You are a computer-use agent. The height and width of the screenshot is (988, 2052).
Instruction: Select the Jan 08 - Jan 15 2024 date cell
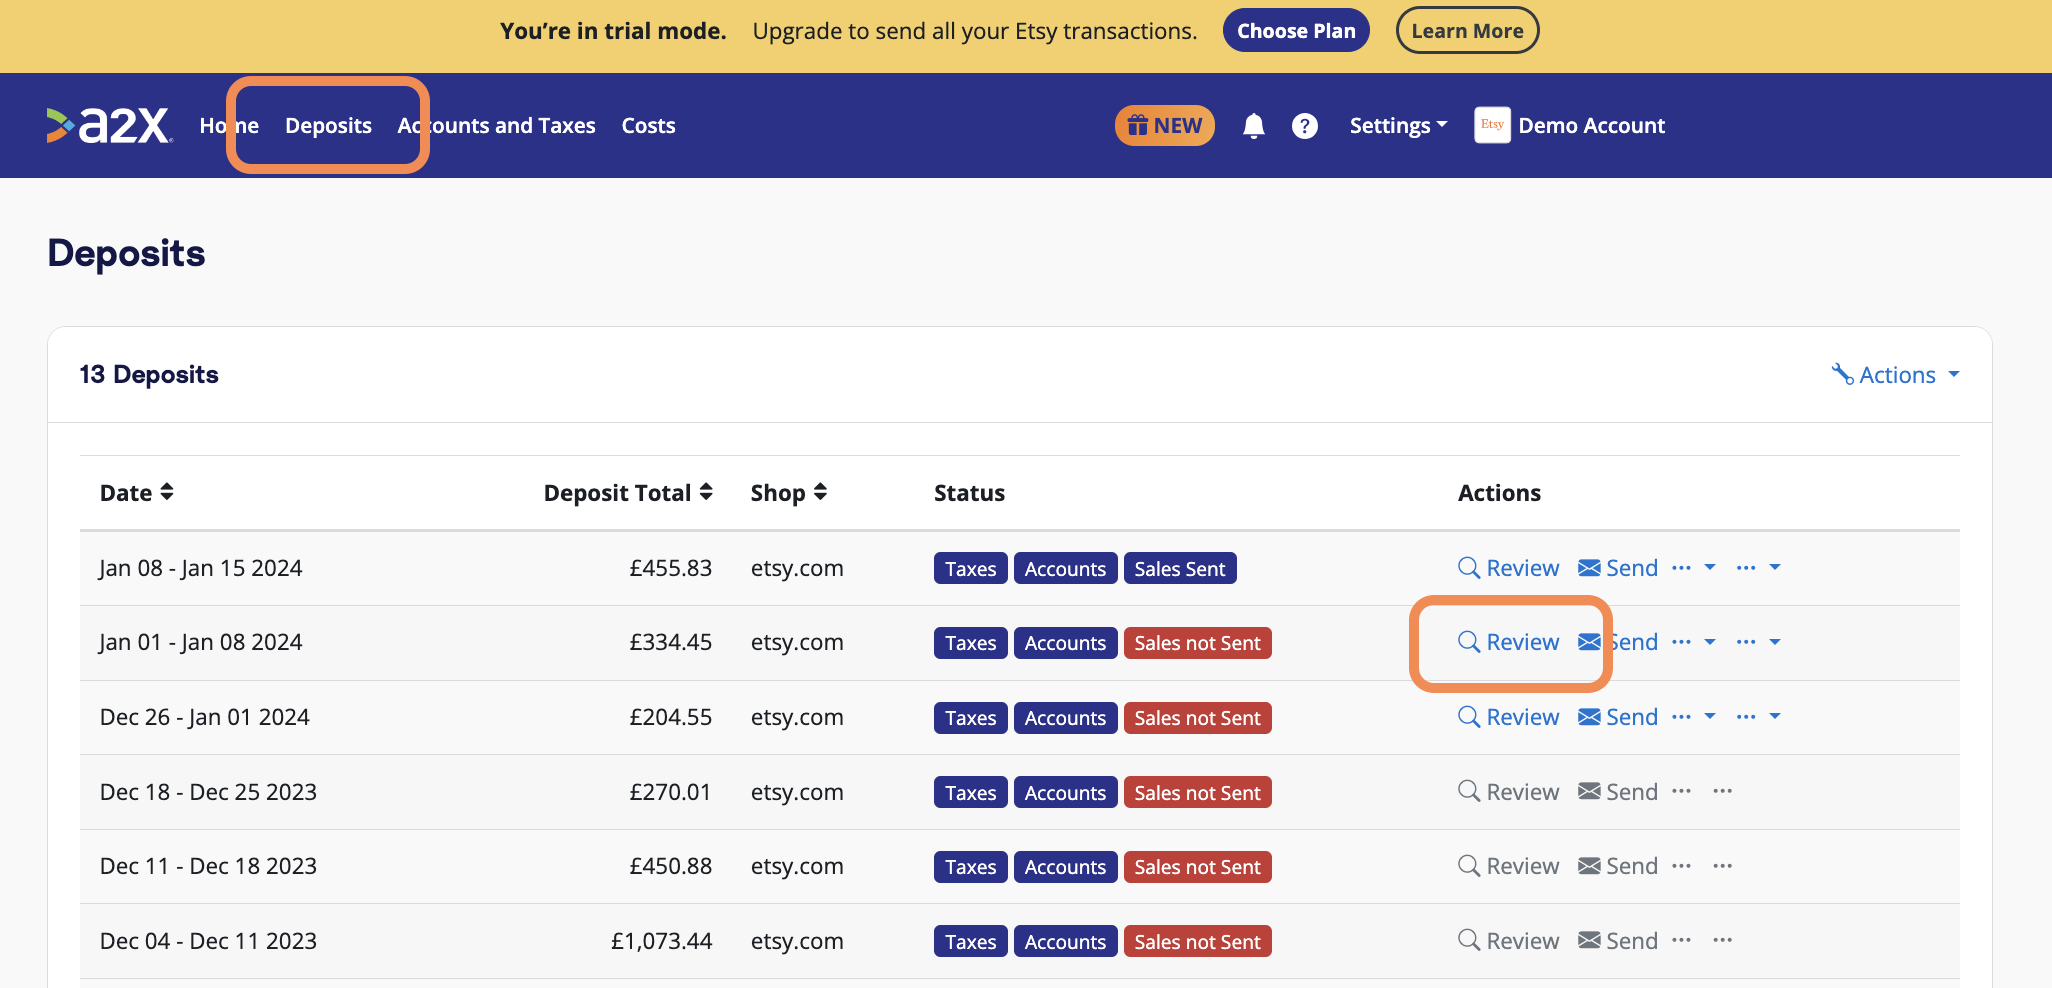pyautogui.click(x=201, y=568)
